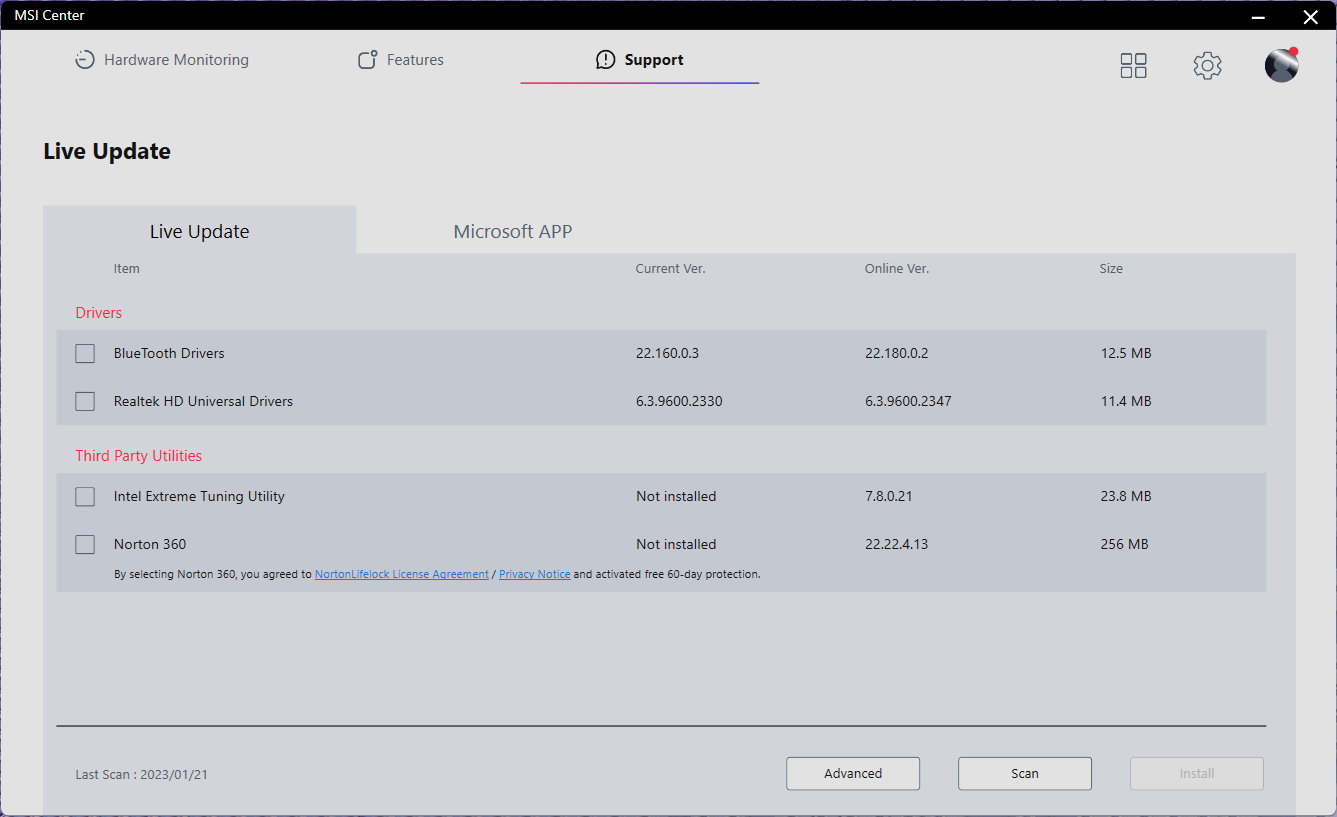
Task: Open MSI Center settings gear
Action: pos(1207,65)
